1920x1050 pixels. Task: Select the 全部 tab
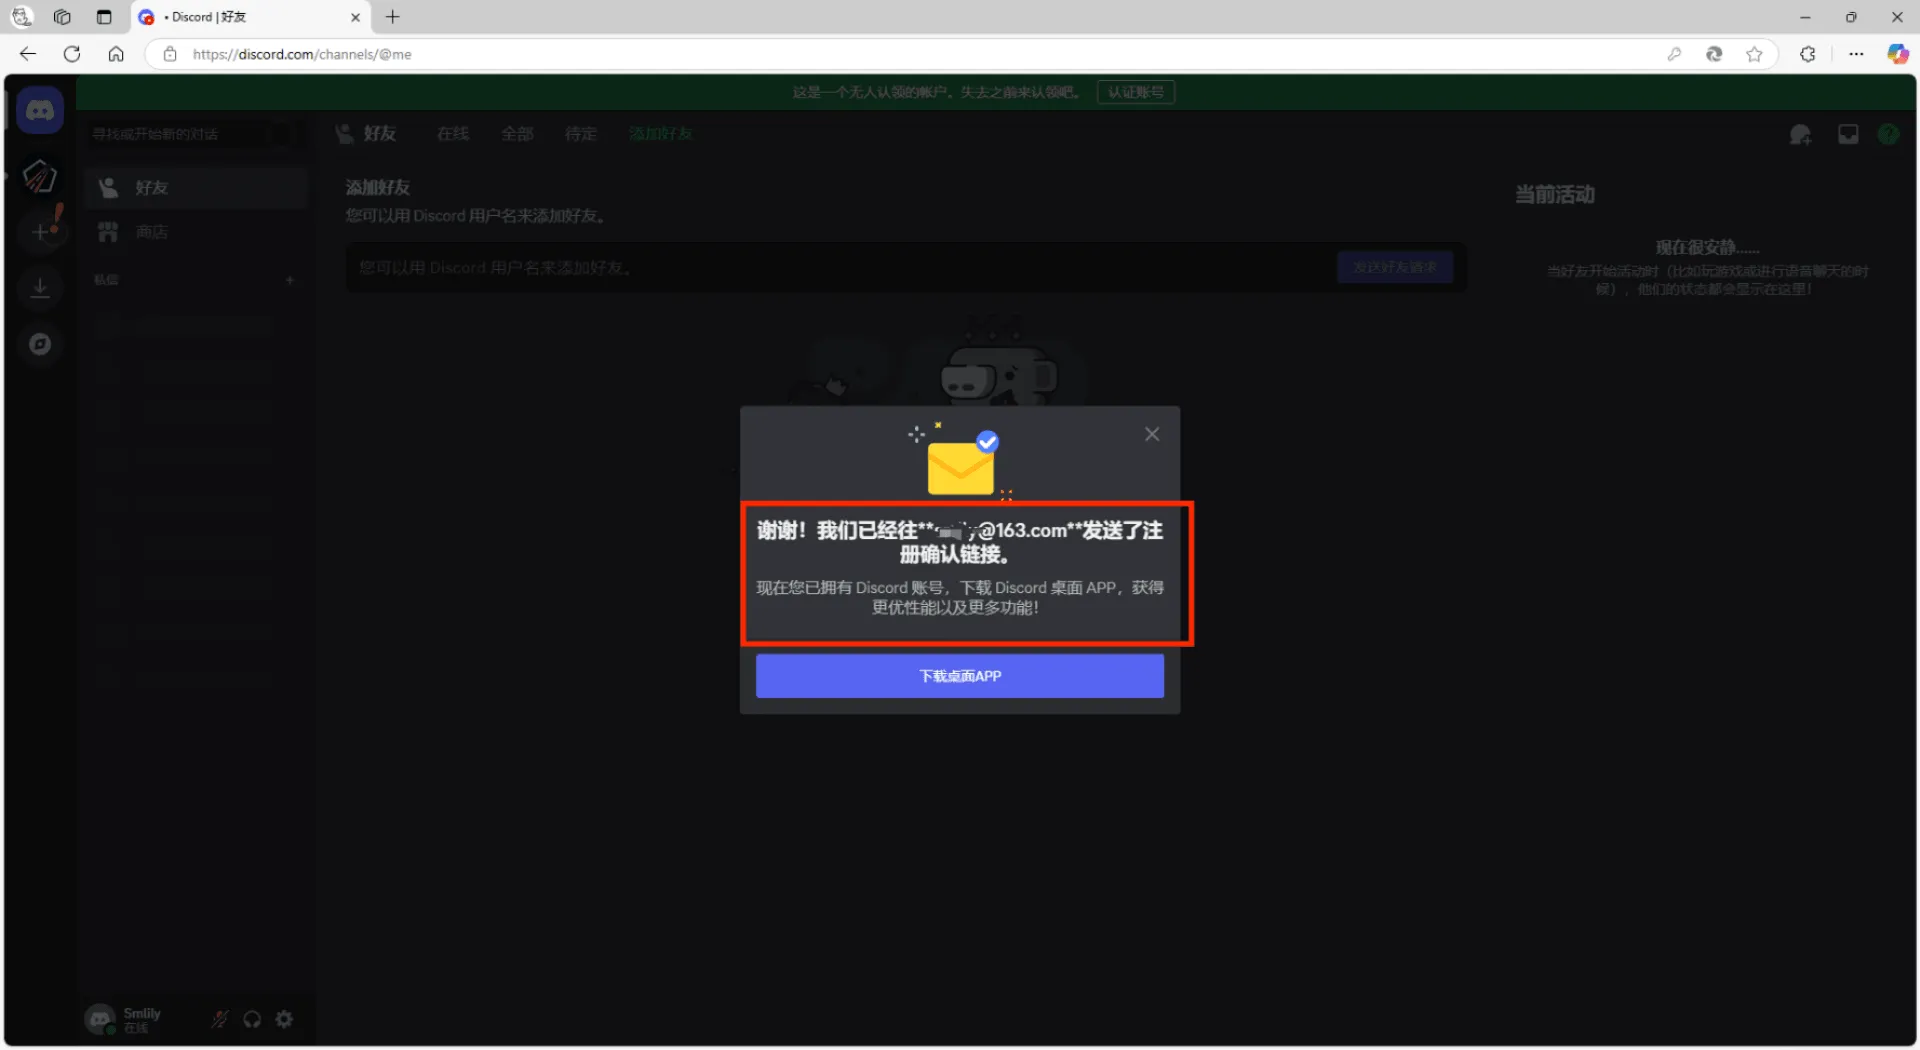coord(517,134)
